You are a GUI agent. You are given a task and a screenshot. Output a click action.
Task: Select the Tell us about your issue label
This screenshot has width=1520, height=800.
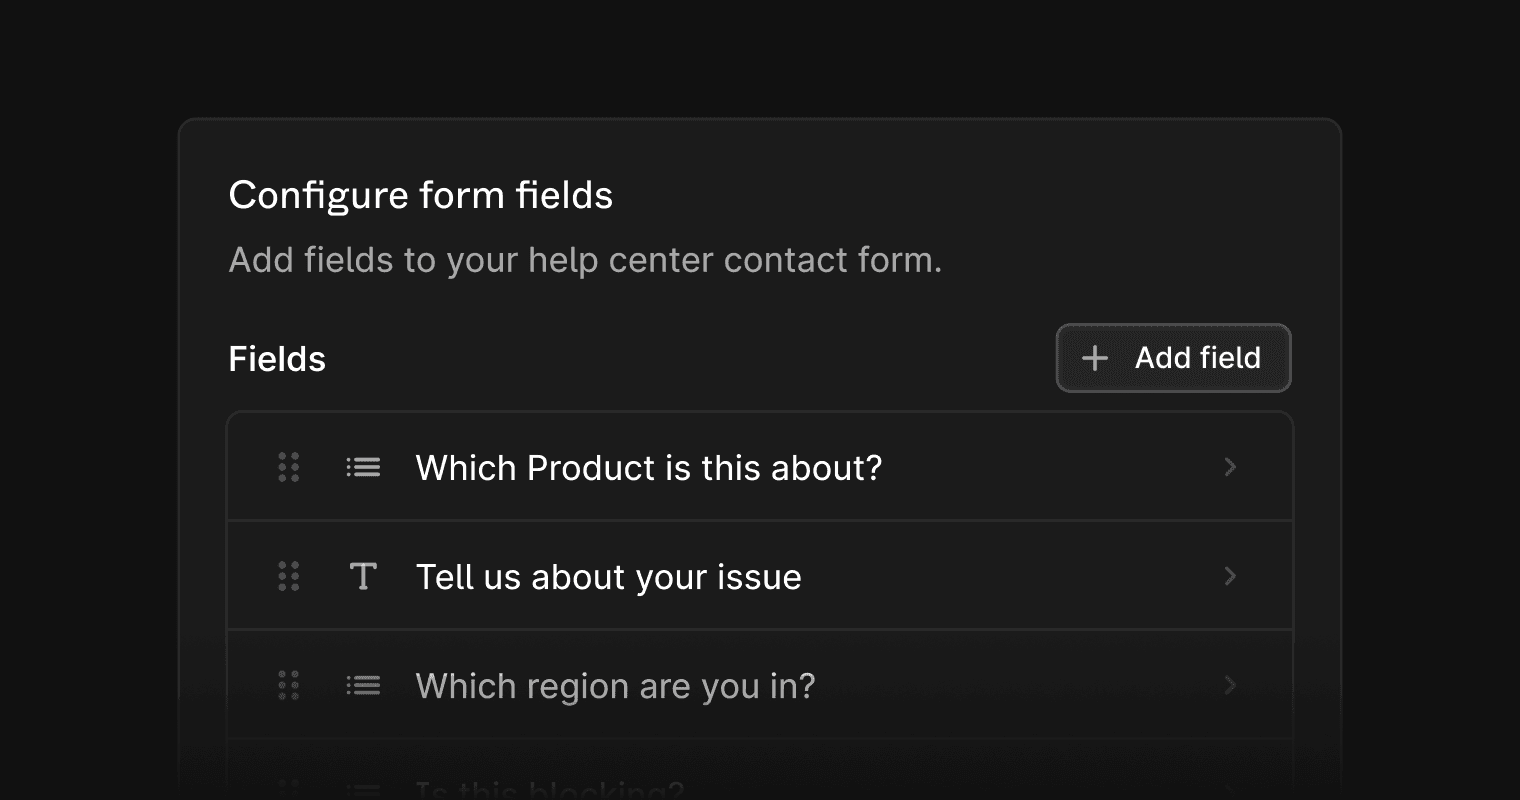(608, 577)
